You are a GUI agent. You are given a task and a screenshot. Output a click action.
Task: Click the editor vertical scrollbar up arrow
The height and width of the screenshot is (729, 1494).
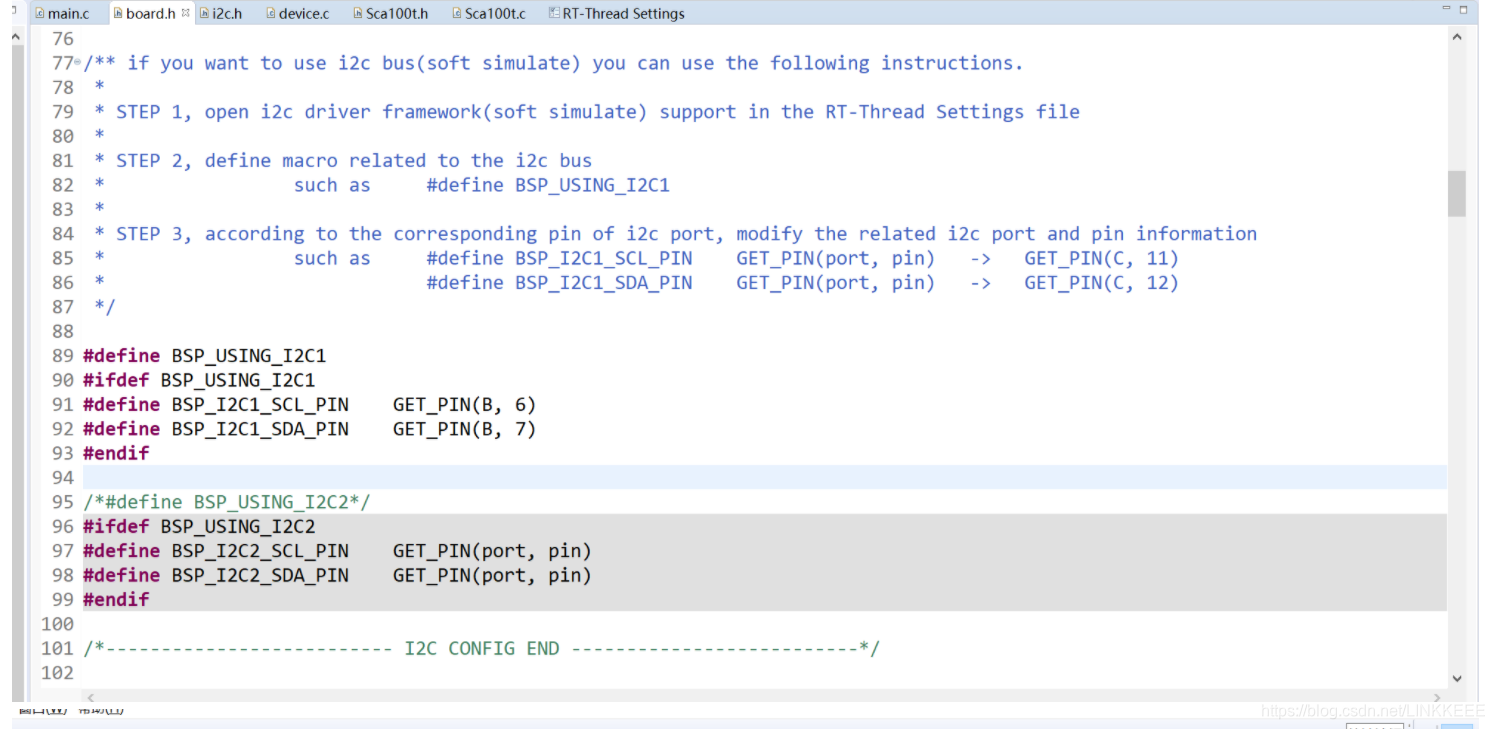tap(1457, 37)
